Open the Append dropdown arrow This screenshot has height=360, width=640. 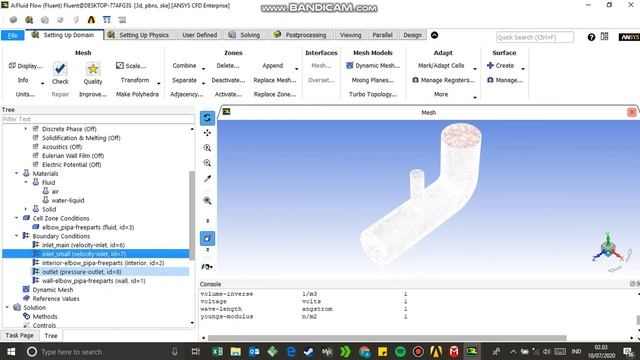coord(296,69)
